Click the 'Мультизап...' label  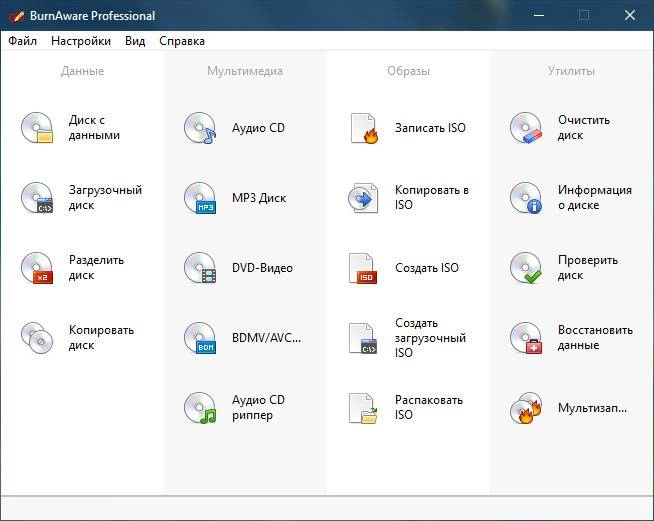click(x=592, y=408)
